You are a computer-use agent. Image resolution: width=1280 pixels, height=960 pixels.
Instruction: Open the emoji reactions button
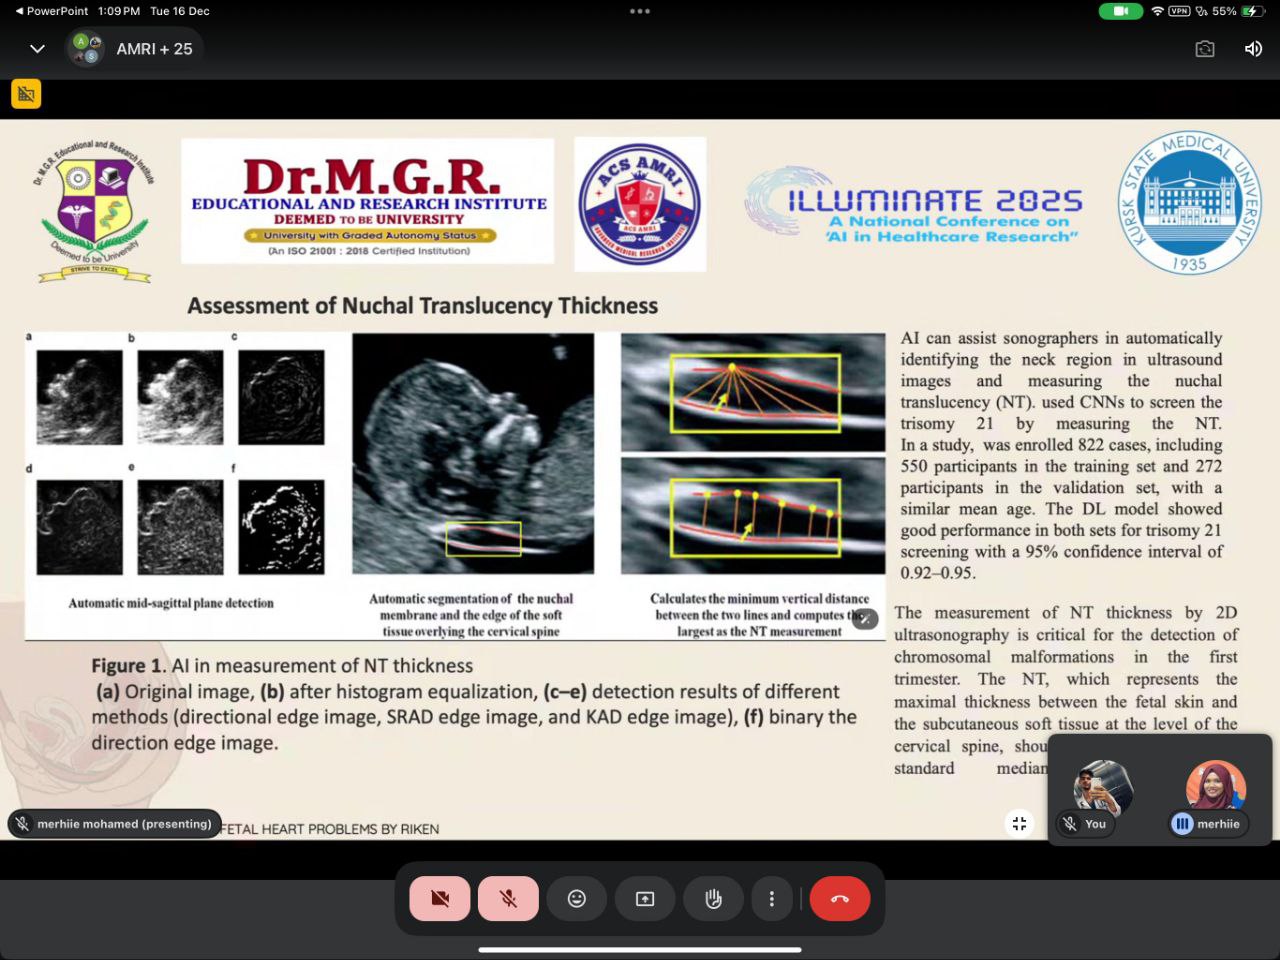(x=577, y=899)
